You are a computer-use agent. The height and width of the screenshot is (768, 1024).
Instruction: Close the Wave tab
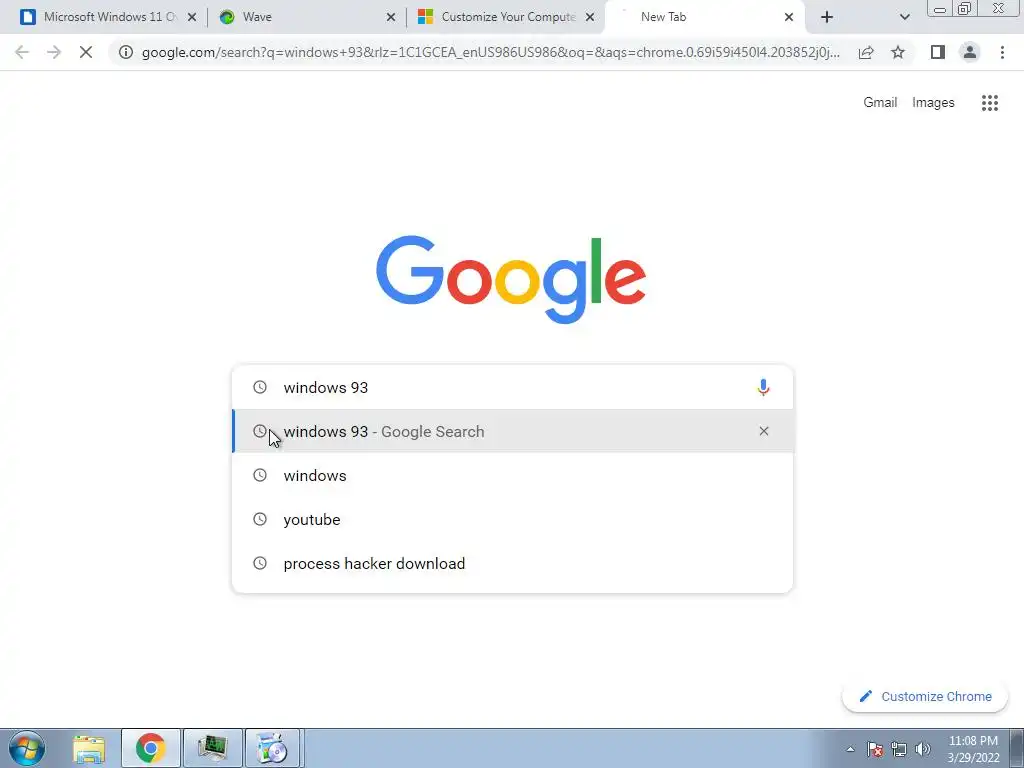click(391, 18)
